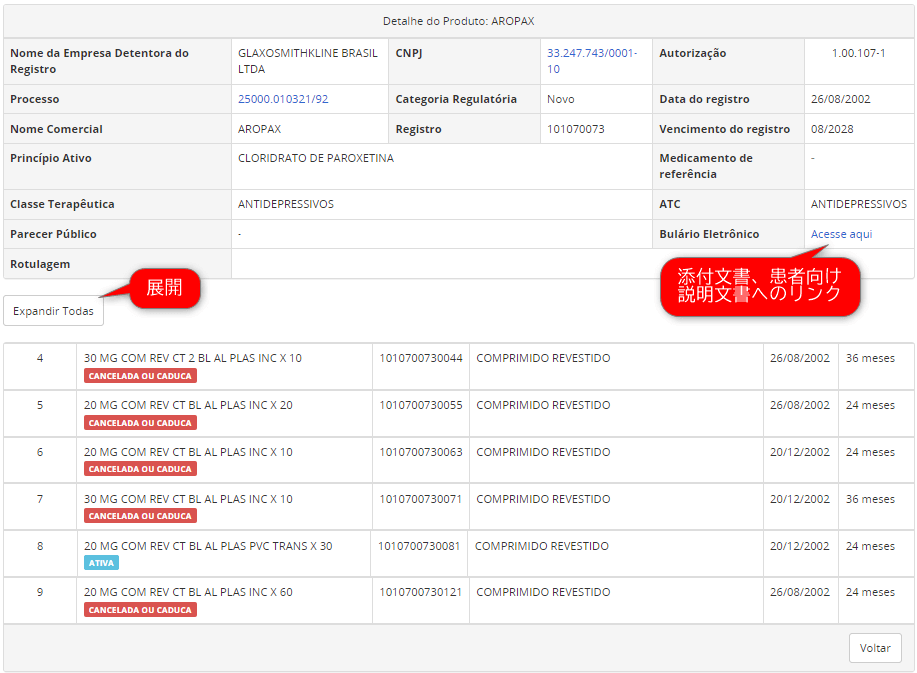Click Cancelada ou Caduca badge in row 9

click(140, 610)
